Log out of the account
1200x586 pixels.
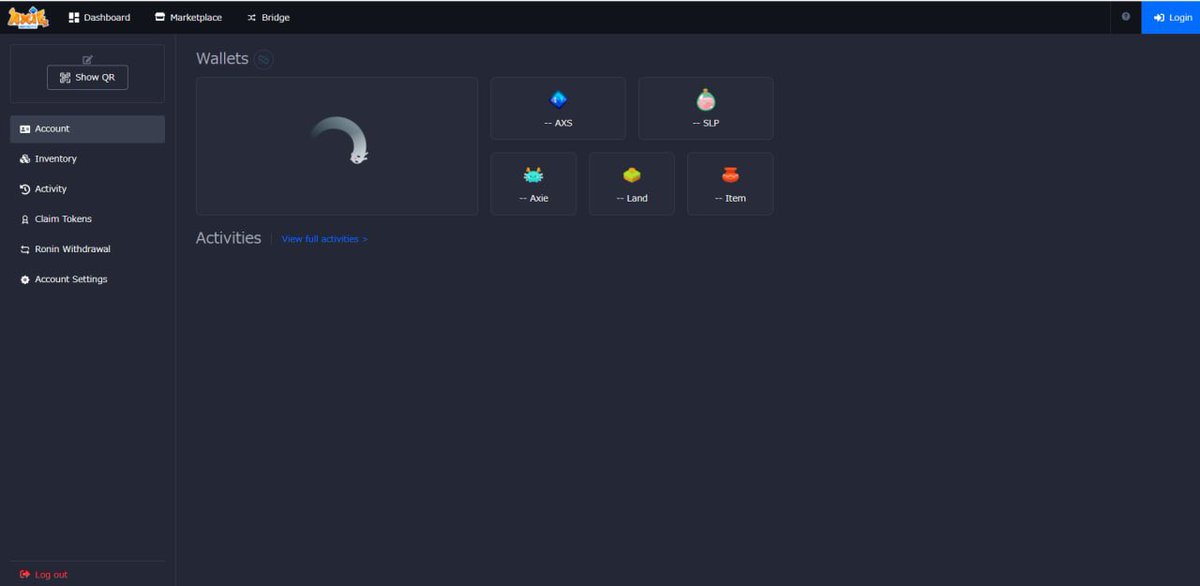(x=44, y=575)
